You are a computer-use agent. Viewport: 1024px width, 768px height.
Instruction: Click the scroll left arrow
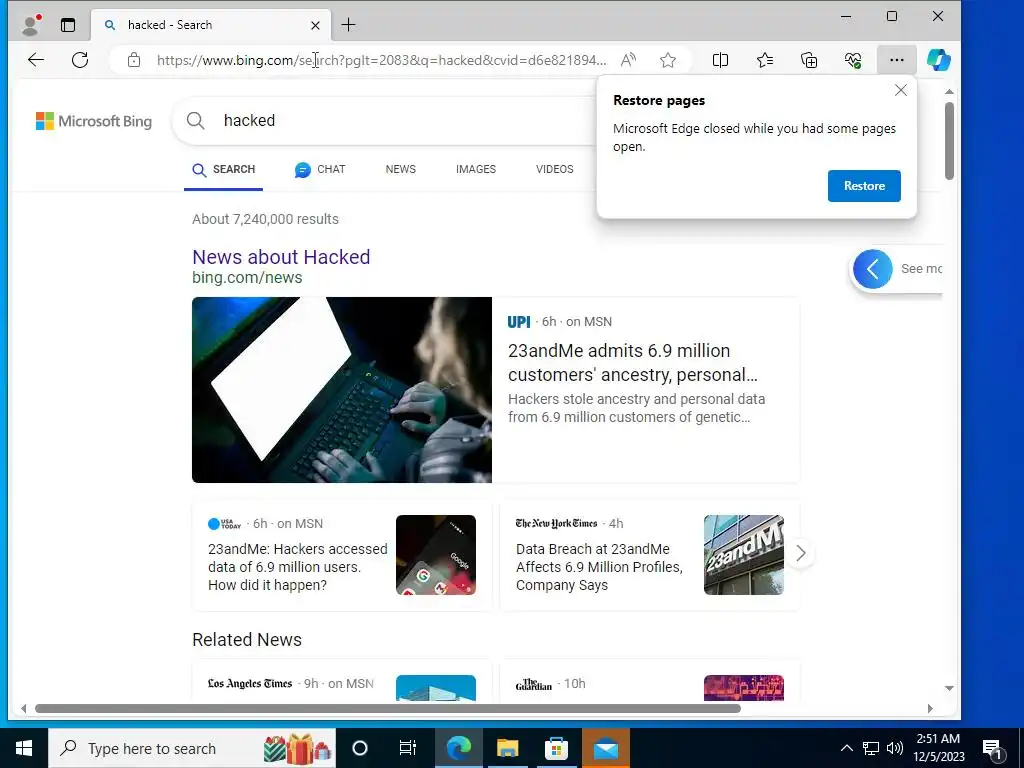(x=24, y=709)
